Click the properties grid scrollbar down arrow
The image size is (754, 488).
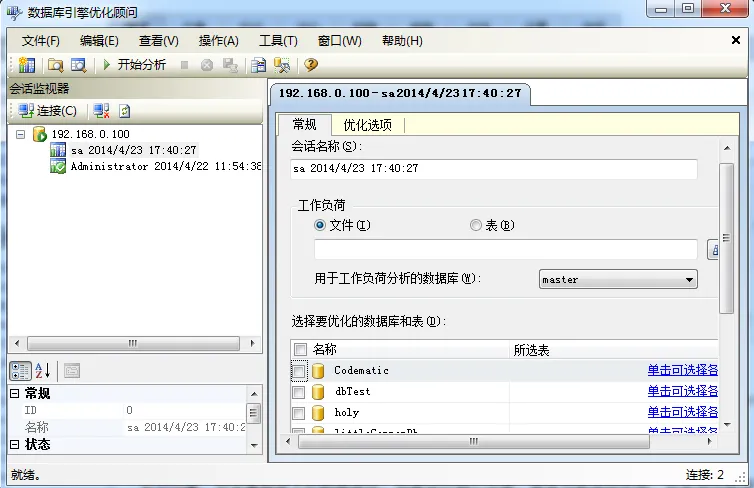254,446
